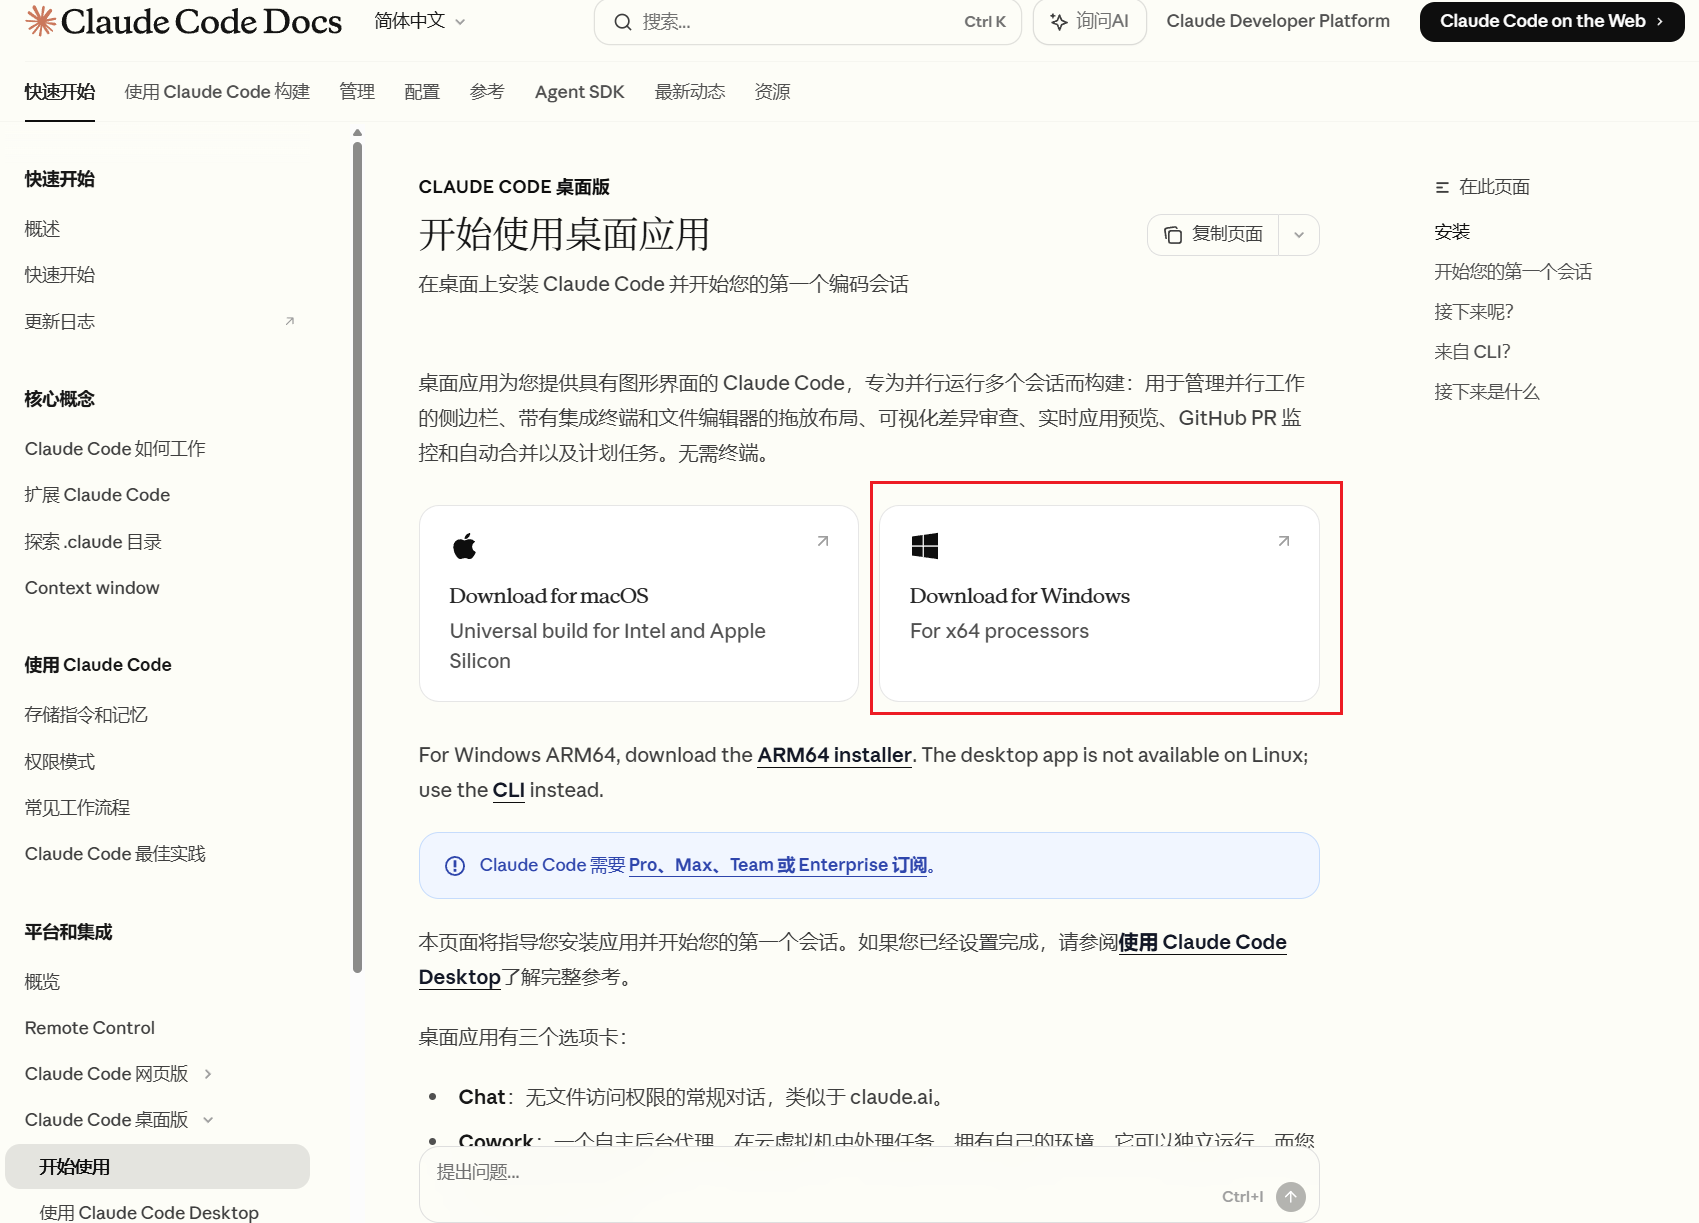Switch to the Agent SDK tab
Image resolution: width=1699 pixels, height=1223 pixels.
(579, 92)
